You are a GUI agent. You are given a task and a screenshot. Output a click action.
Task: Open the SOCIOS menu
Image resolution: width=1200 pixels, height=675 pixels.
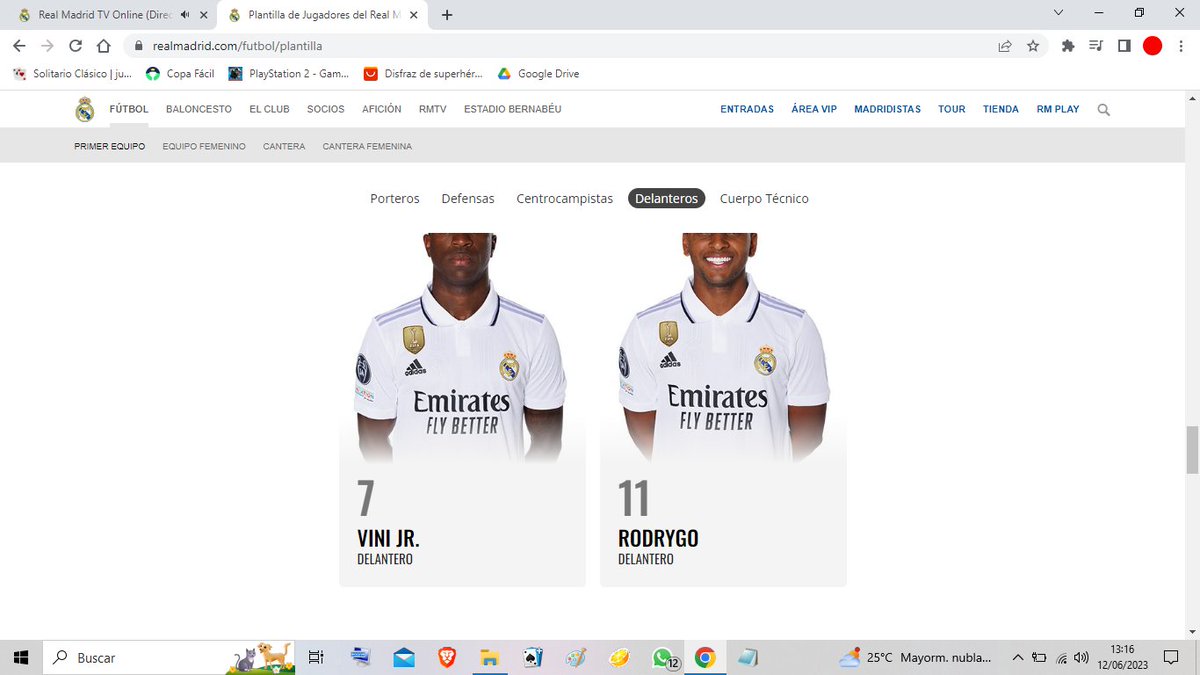pyautogui.click(x=326, y=109)
